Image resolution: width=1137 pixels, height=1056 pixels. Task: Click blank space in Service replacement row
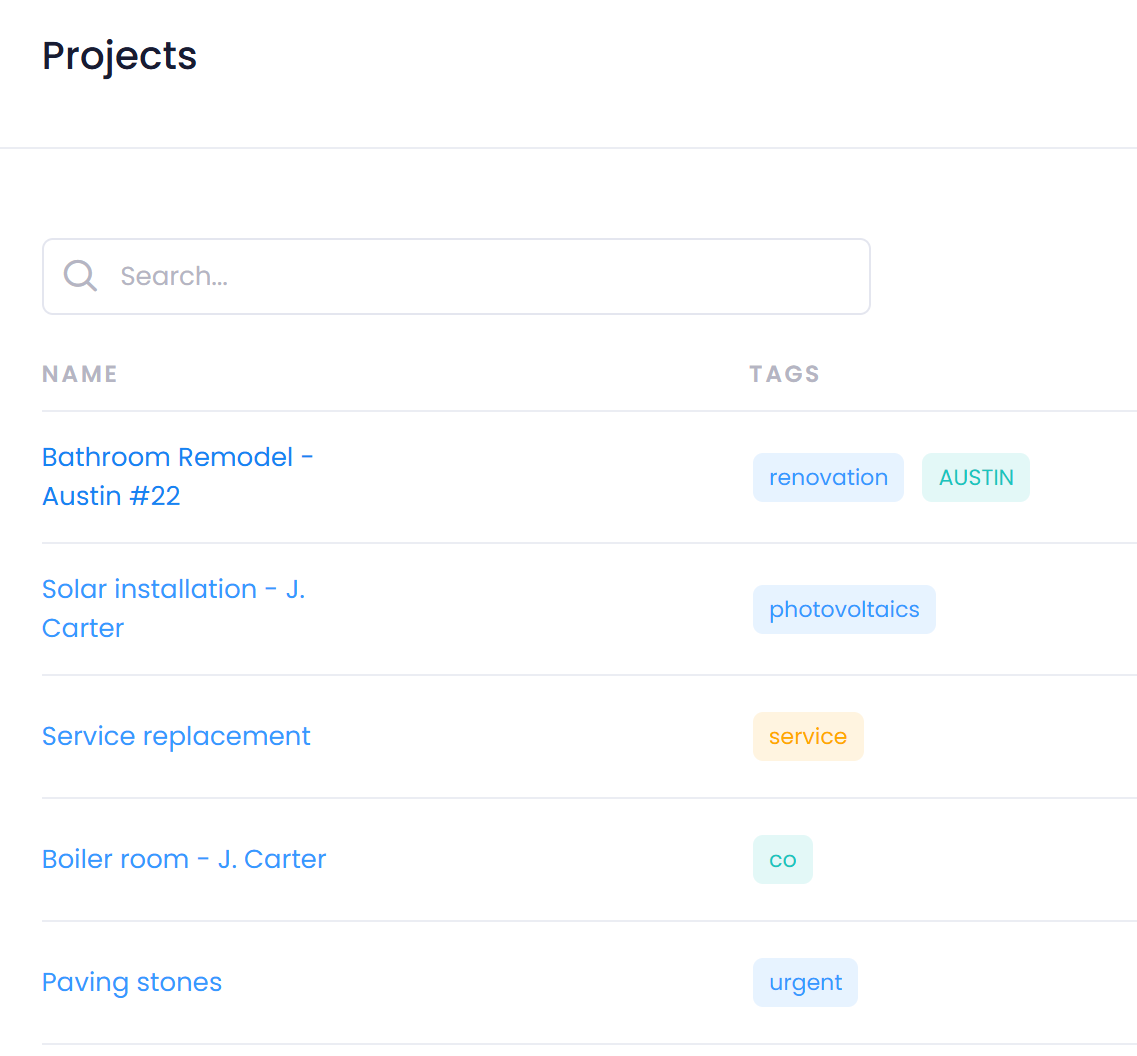pyautogui.click(x=530, y=736)
